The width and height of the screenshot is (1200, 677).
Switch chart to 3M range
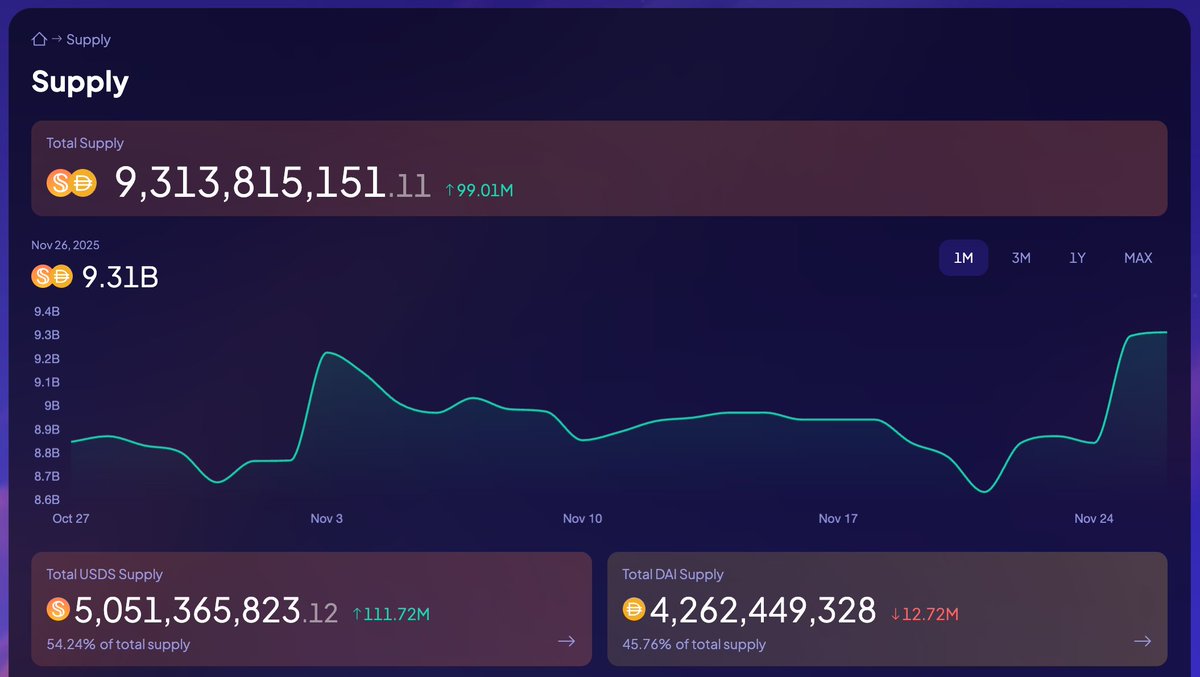pyautogui.click(x=1021, y=258)
